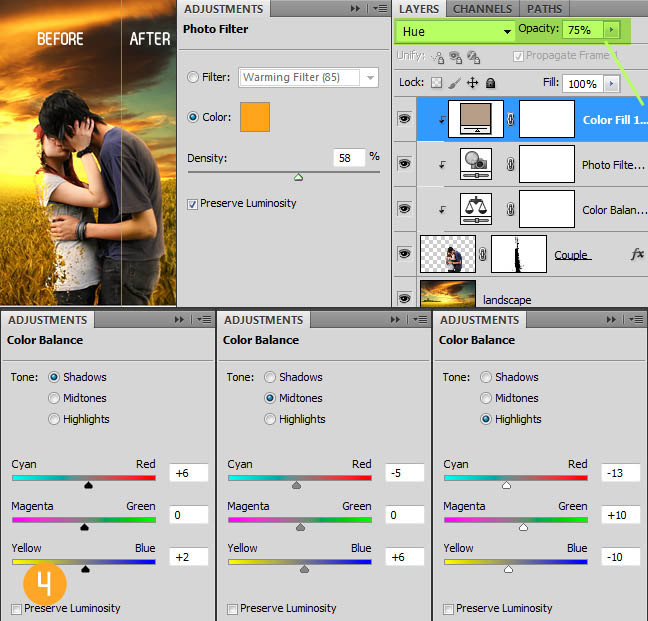Enable Preserve Luminosity in Shadows Color Balance
648x621 pixels.
click(x=16, y=608)
